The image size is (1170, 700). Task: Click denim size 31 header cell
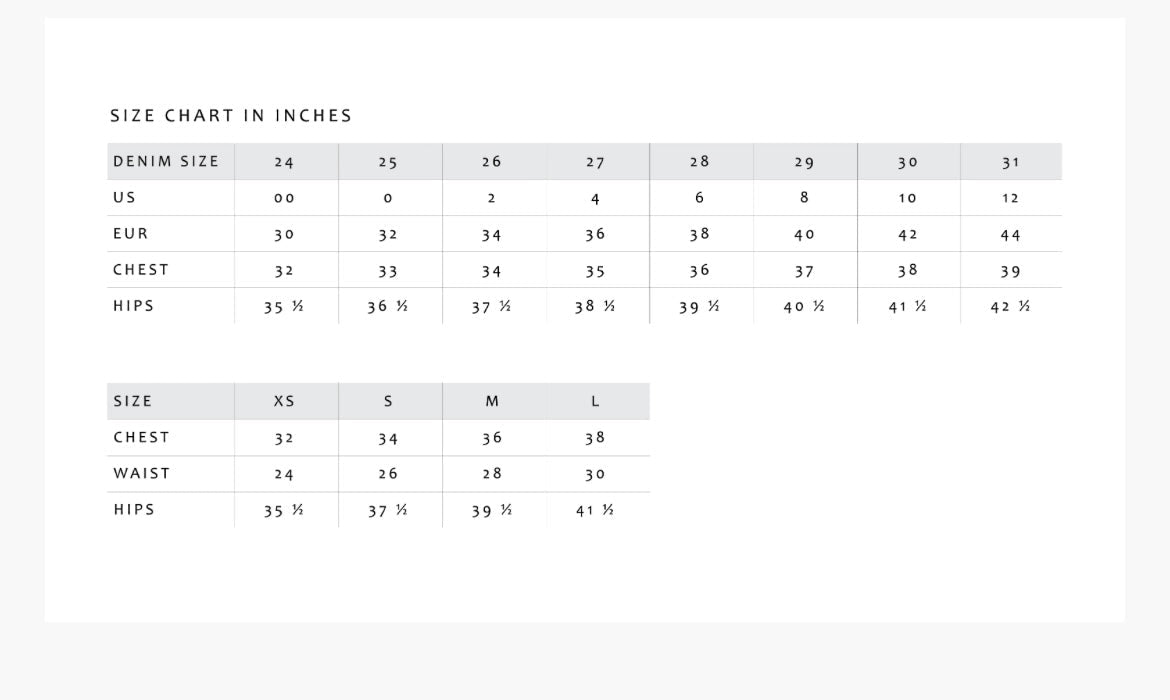[x=1011, y=162]
